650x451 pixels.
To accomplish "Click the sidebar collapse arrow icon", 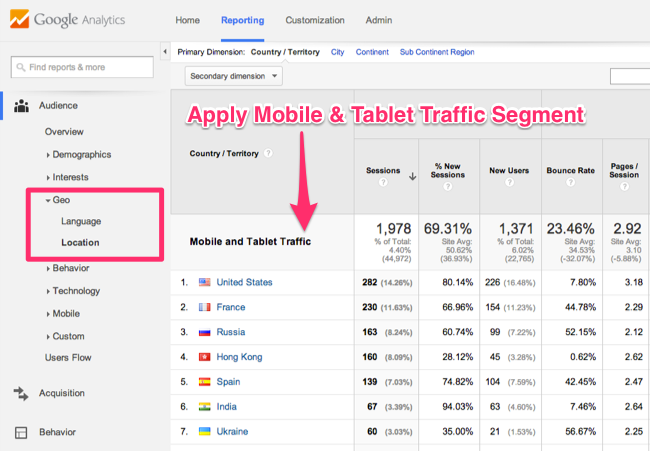I will [165, 52].
